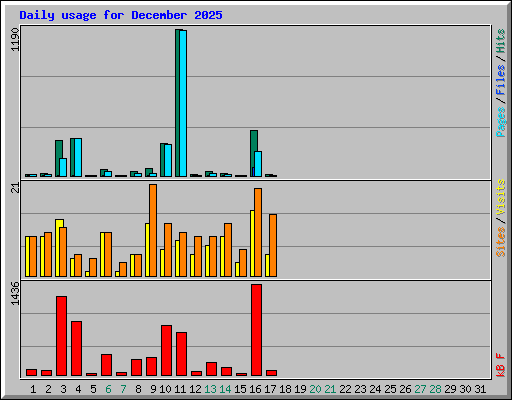Click day label 9 on the x-axis

(x=153, y=389)
